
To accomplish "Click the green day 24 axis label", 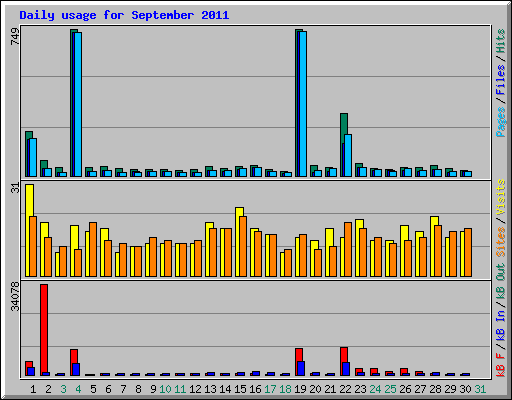I will pos(375,389).
